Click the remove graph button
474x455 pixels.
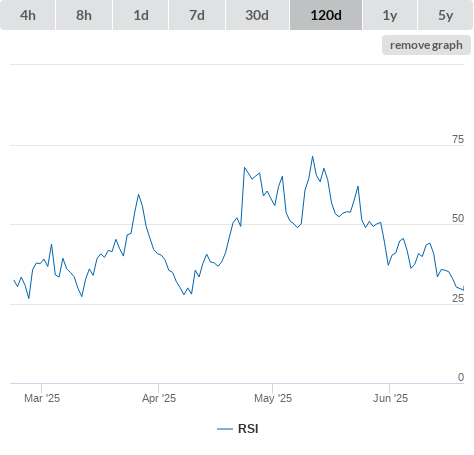point(426,45)
